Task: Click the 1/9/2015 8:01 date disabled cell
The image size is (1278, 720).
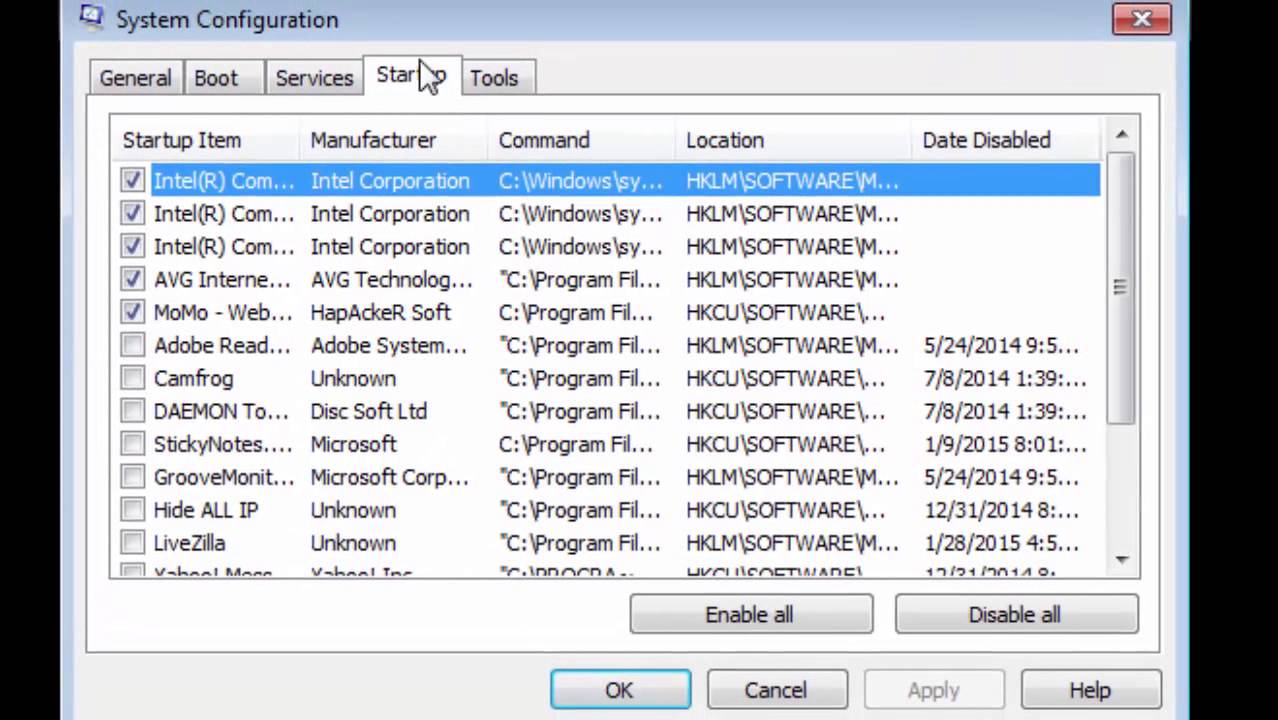Action: (1005, 444)
